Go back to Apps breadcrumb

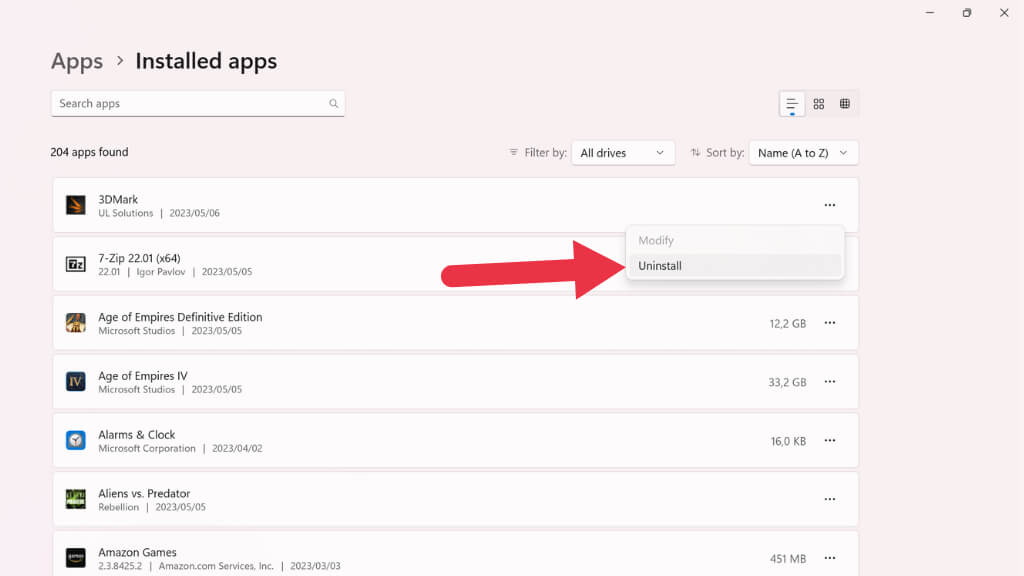[77, 61]
